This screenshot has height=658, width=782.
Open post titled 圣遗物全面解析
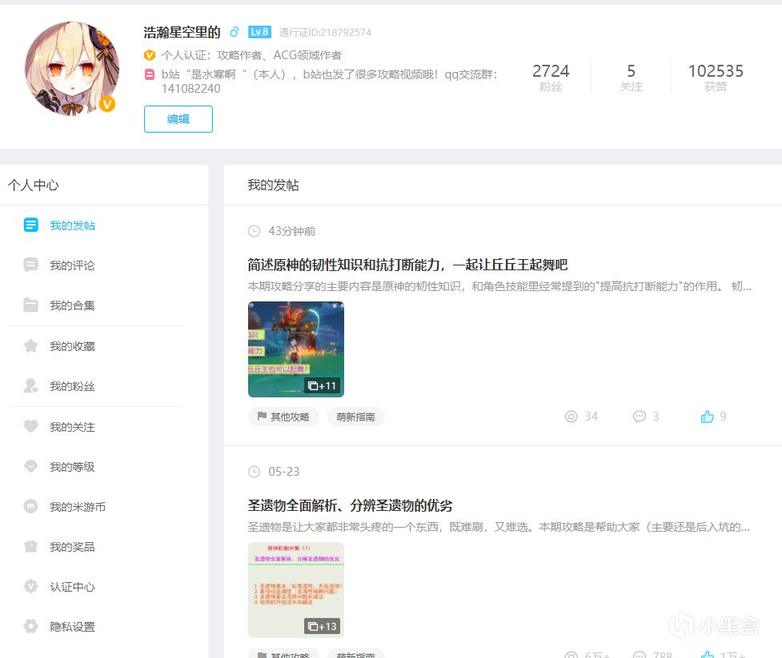[350, 505]
